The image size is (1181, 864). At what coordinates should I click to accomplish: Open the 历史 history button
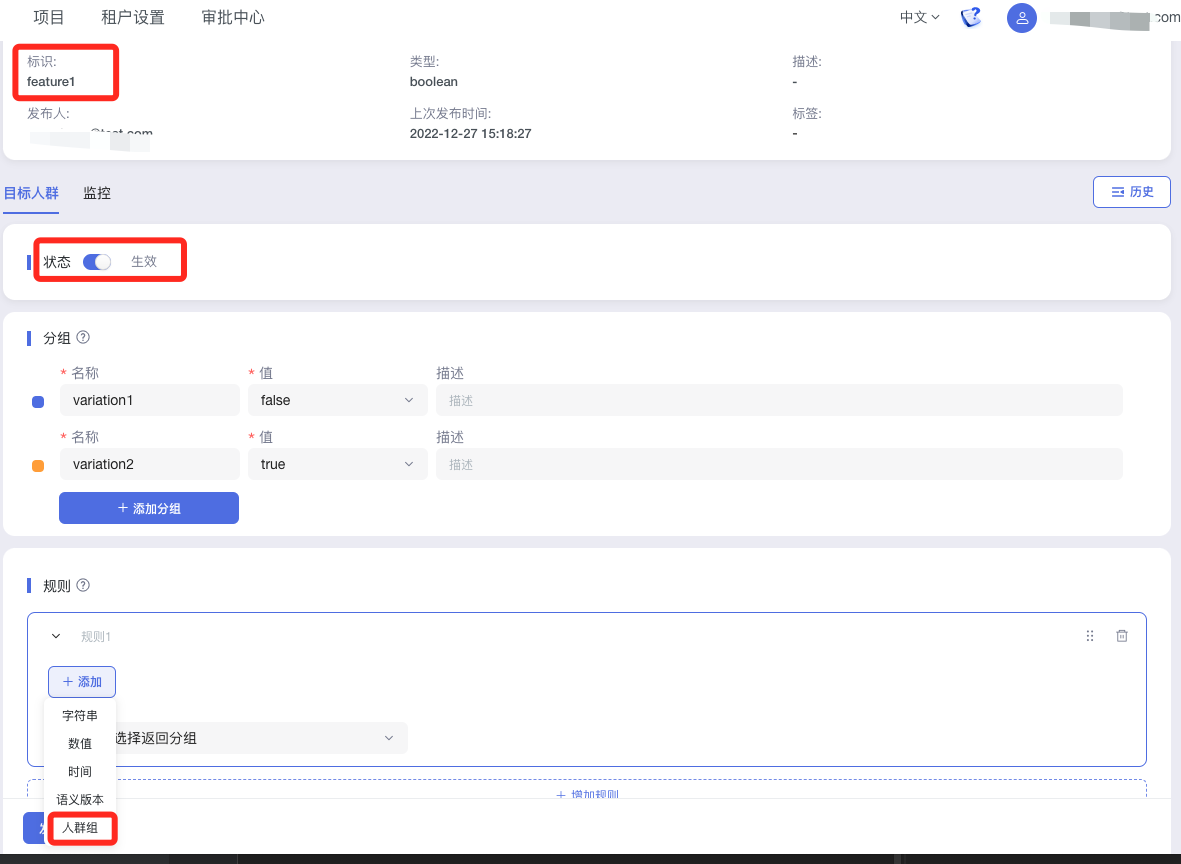pos(1132,192)
